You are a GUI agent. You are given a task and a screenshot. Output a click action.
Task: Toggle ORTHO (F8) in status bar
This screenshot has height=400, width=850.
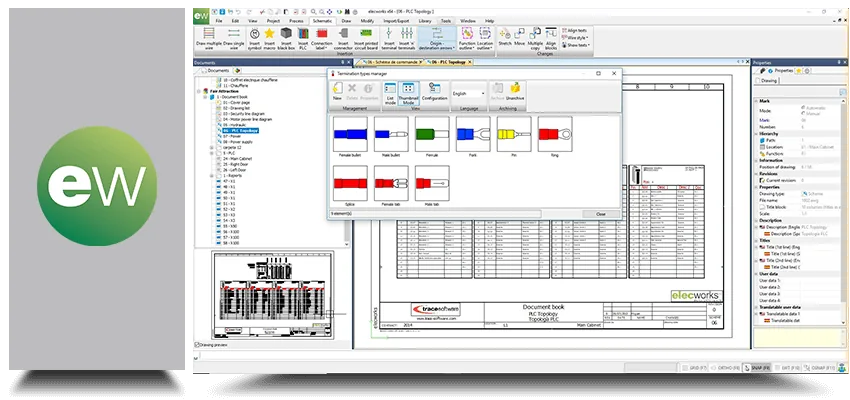725,367
